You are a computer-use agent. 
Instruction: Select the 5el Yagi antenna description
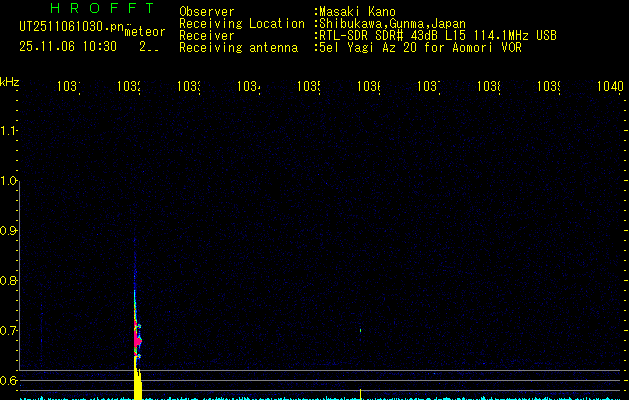point(420,48)
